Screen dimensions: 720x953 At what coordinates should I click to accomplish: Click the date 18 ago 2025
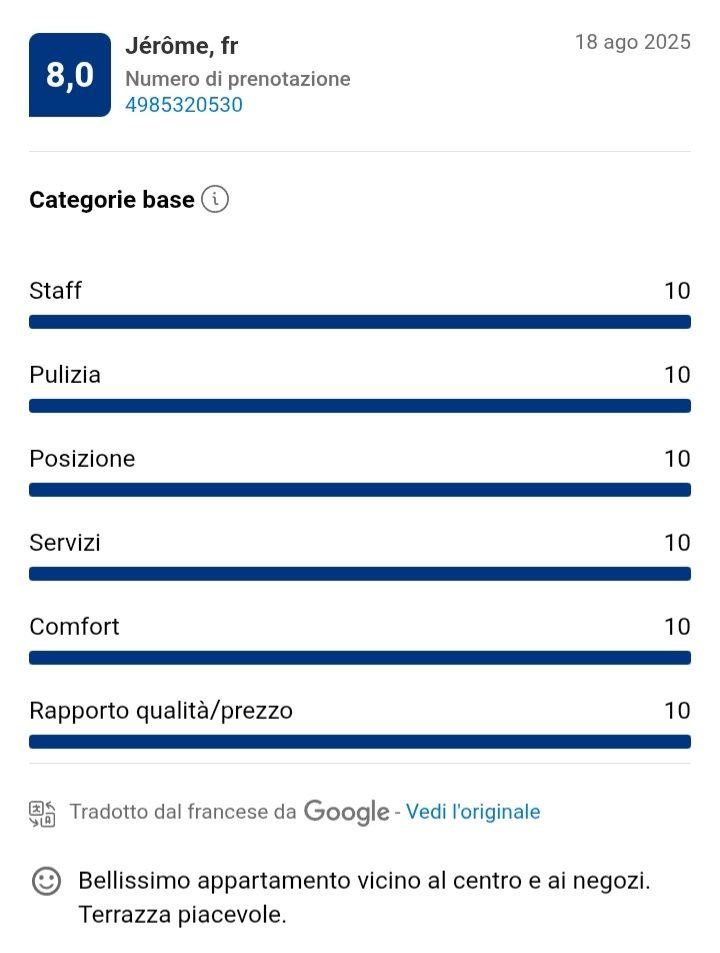click(x=632, y=42)
